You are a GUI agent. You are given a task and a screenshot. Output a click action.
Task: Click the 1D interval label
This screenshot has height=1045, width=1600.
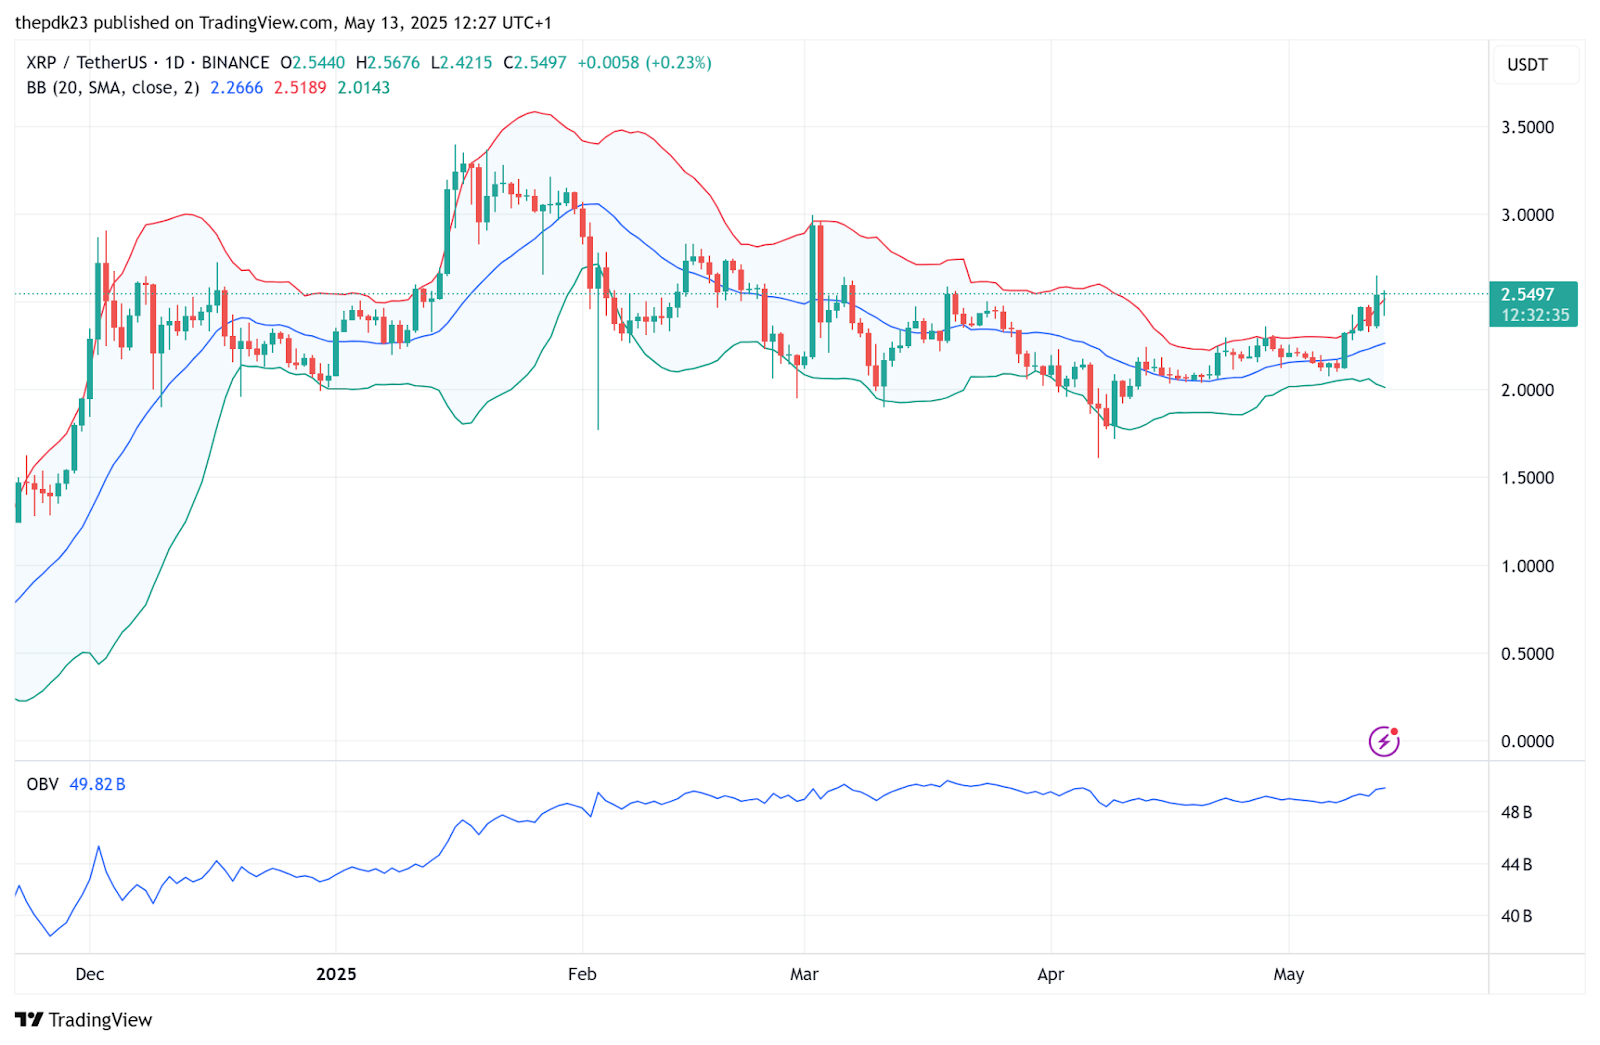click(175, 62)
